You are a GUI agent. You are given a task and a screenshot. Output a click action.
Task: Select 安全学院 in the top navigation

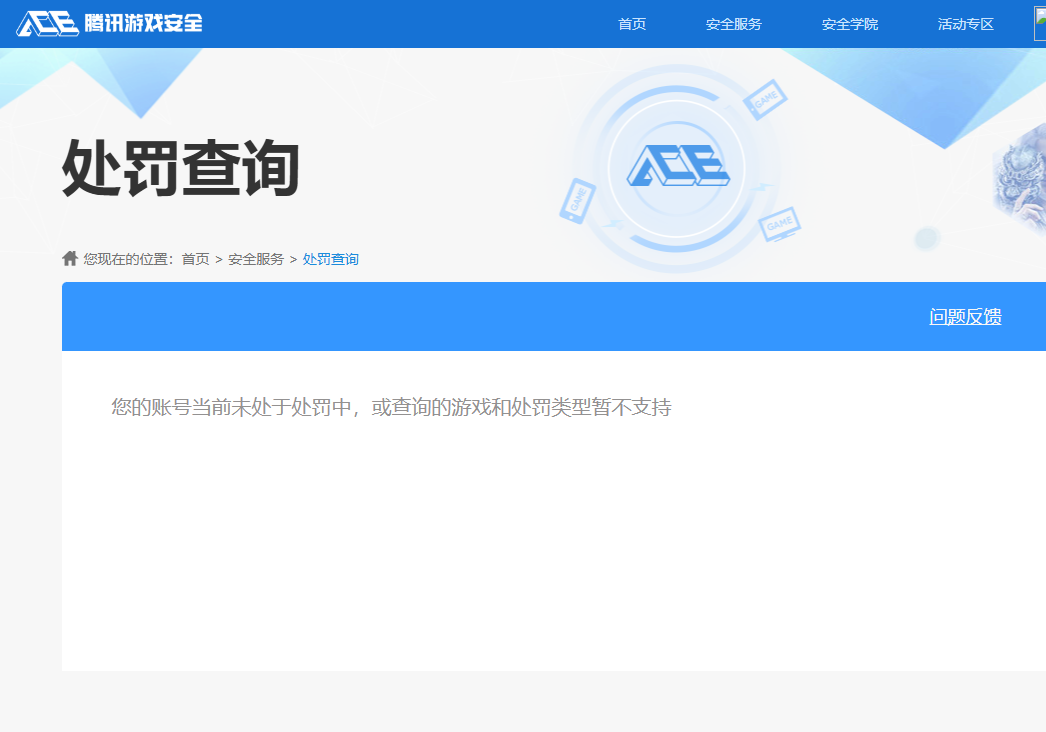(x=849, y=24)
